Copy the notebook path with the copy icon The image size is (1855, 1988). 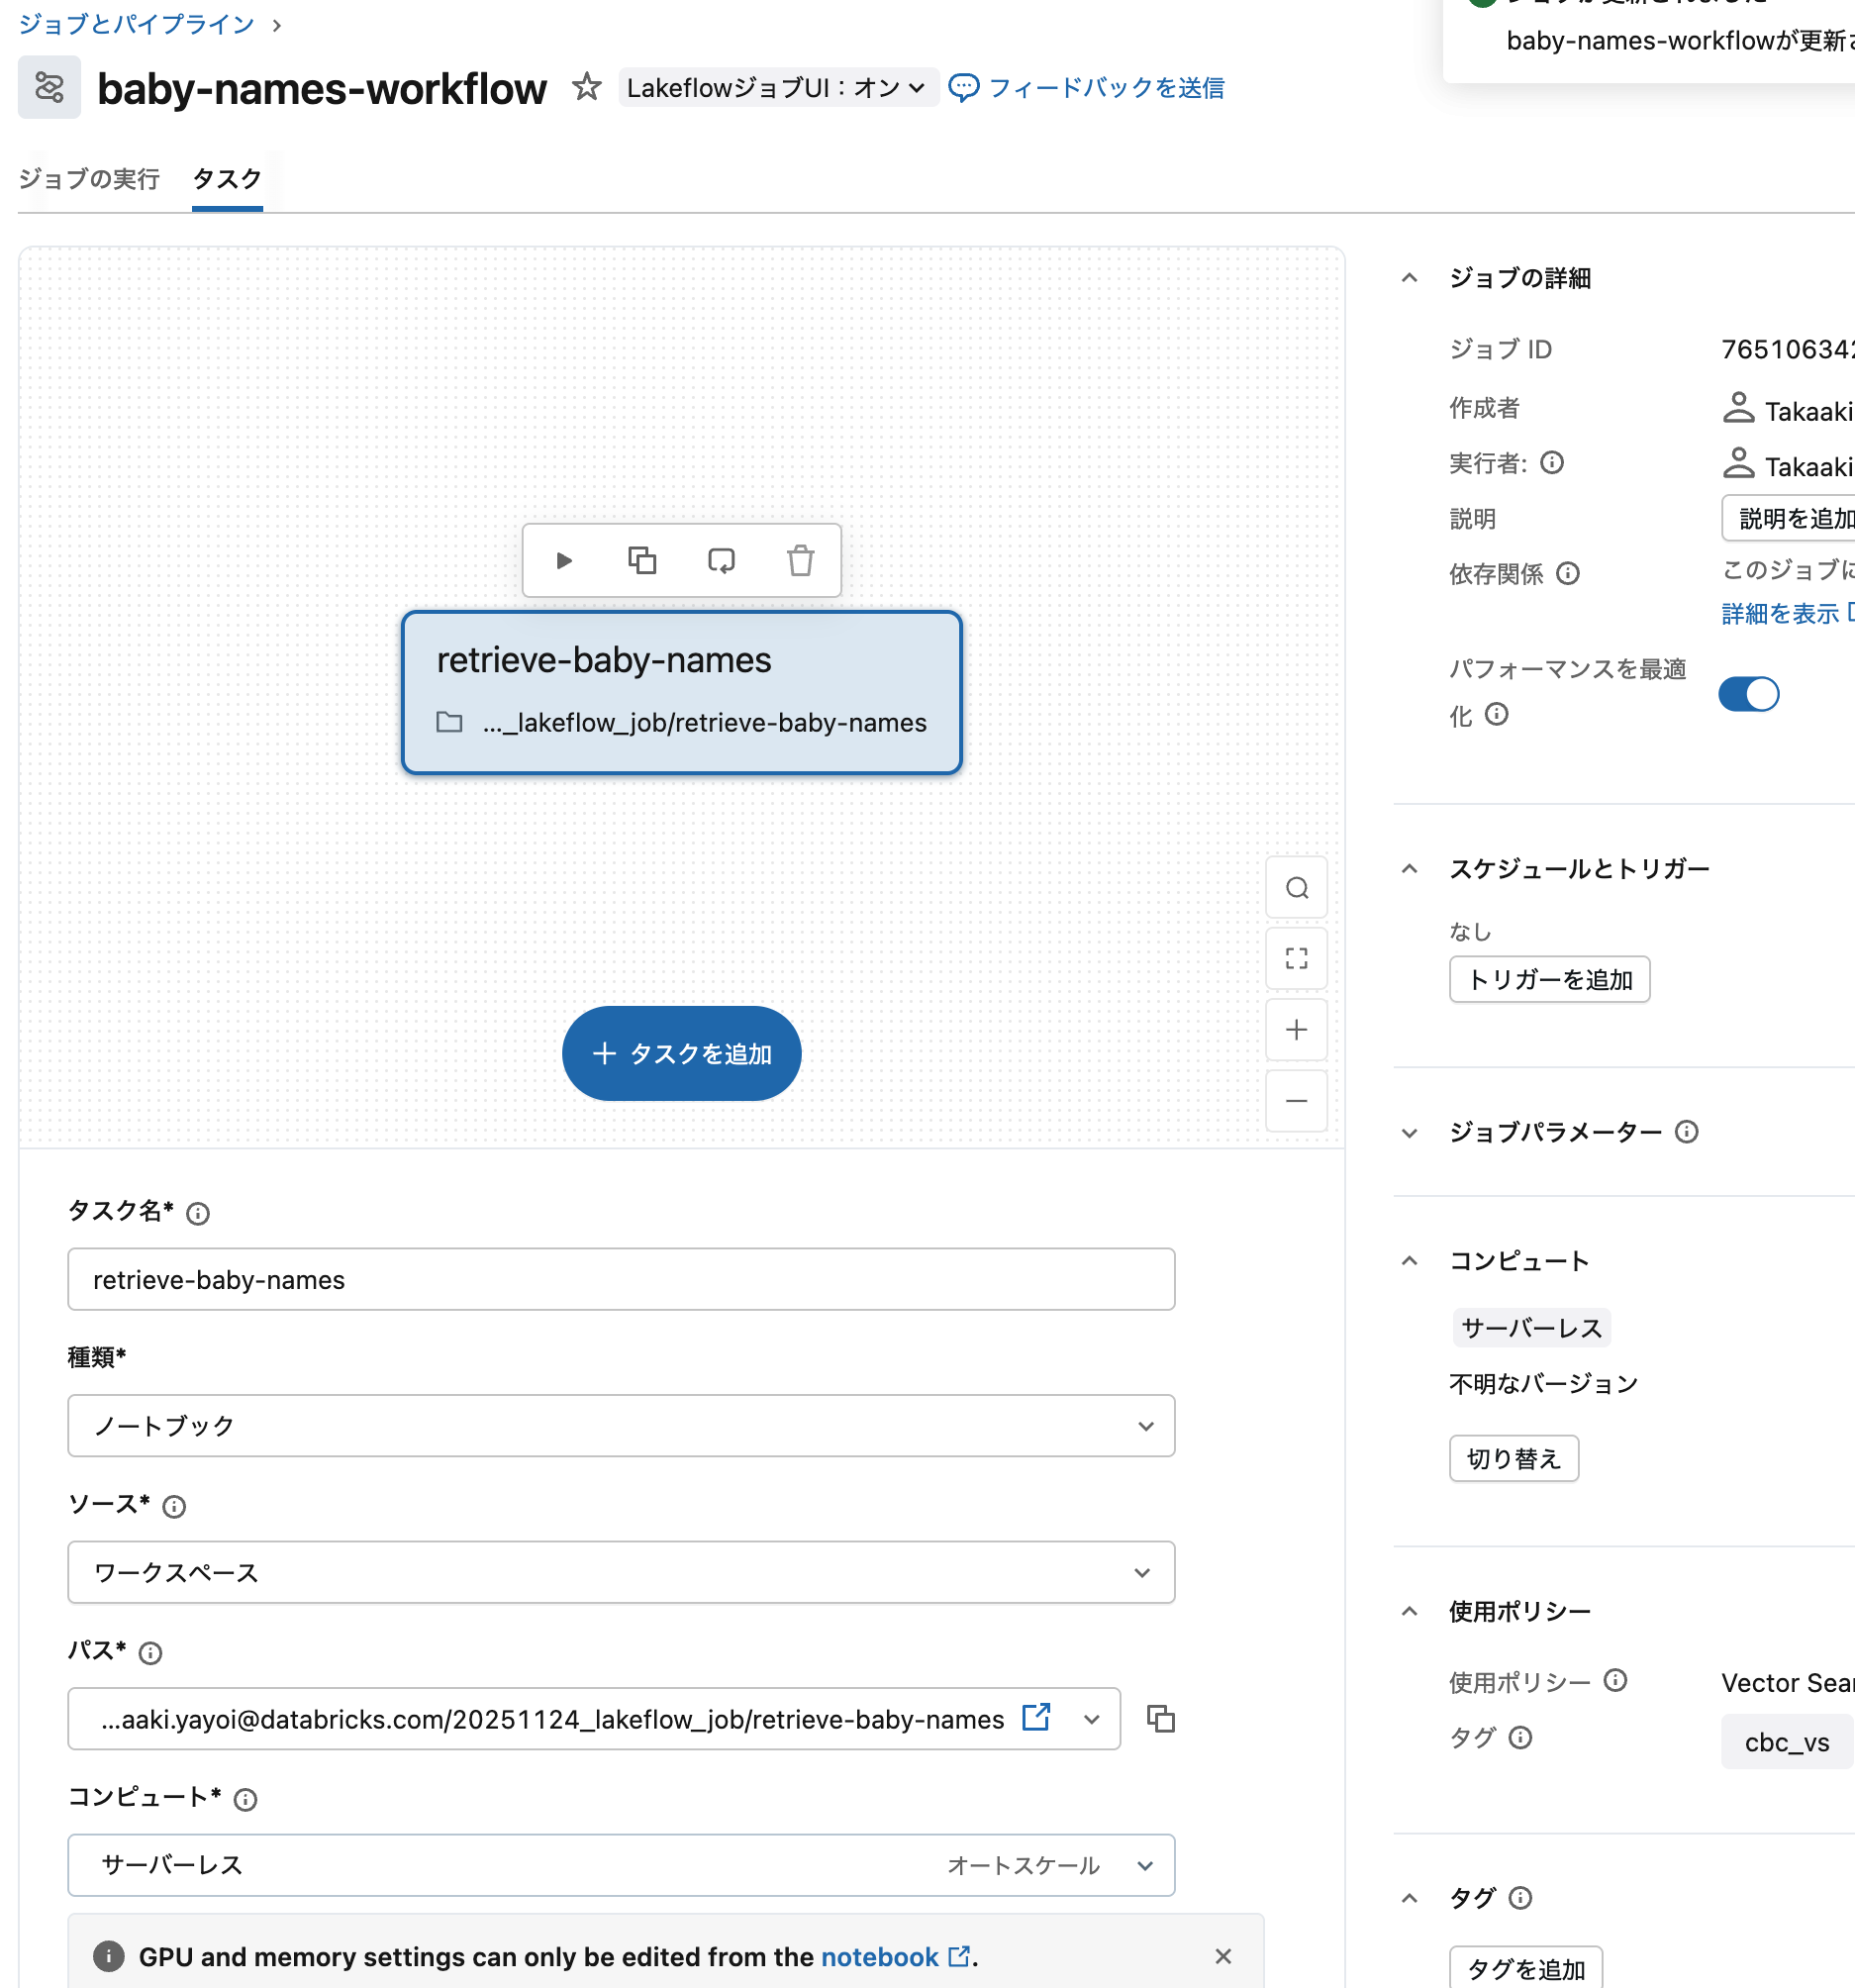coord(1161,1719)
